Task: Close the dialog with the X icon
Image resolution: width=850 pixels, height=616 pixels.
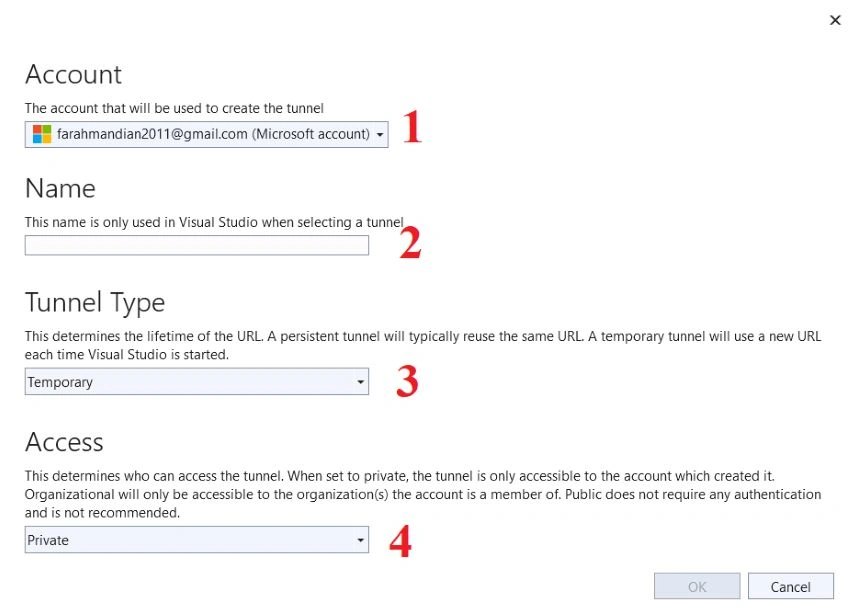Action: (835, 20)
